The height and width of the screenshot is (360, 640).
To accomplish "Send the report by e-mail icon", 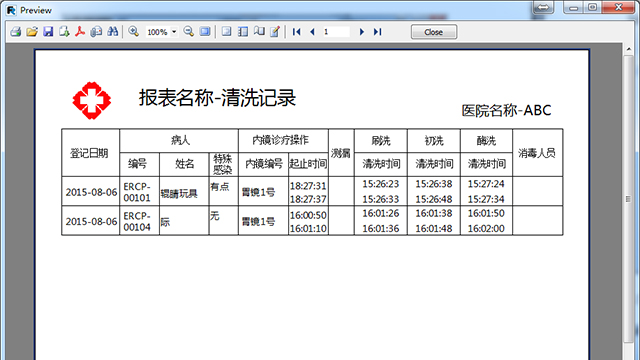I will point(96,31).
